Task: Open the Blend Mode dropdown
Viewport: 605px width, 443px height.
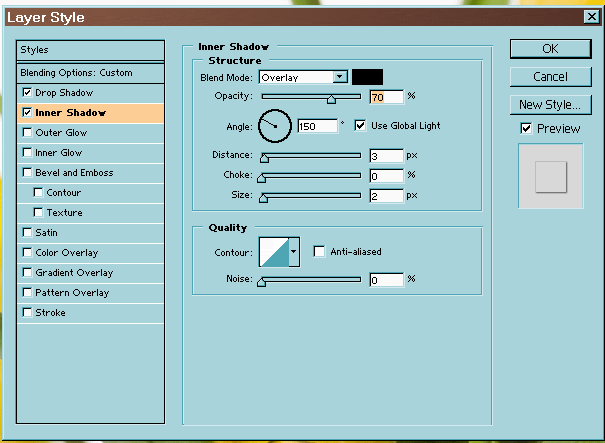Action: [x=340, y=77]
